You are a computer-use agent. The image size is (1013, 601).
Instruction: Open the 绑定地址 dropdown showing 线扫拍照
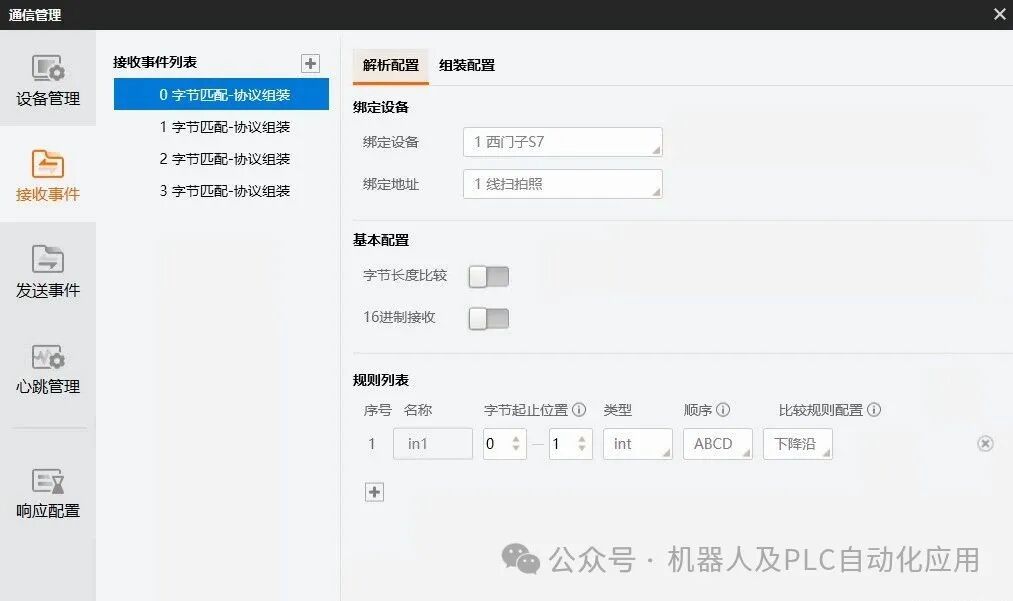[563, 184]
